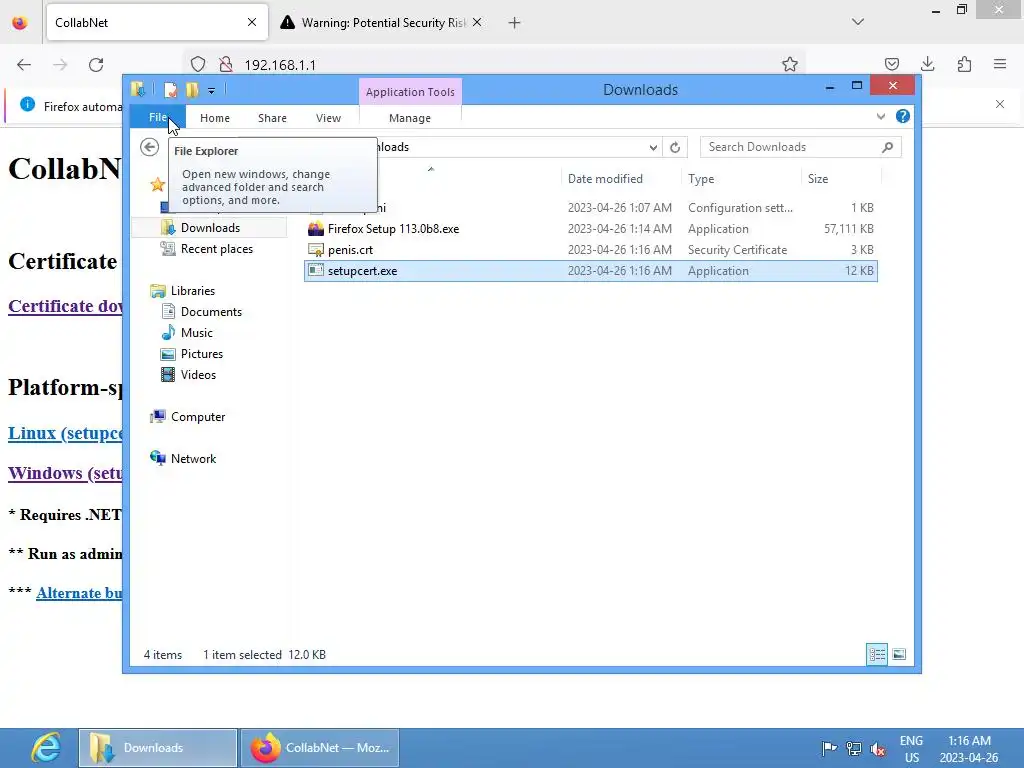Close the Security Risk warning tab

click(477, 23)
